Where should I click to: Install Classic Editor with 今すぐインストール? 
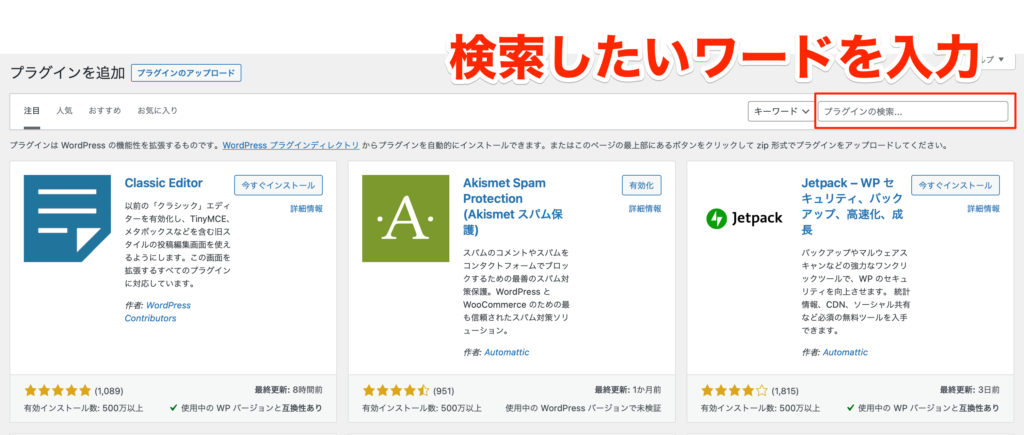278,185
